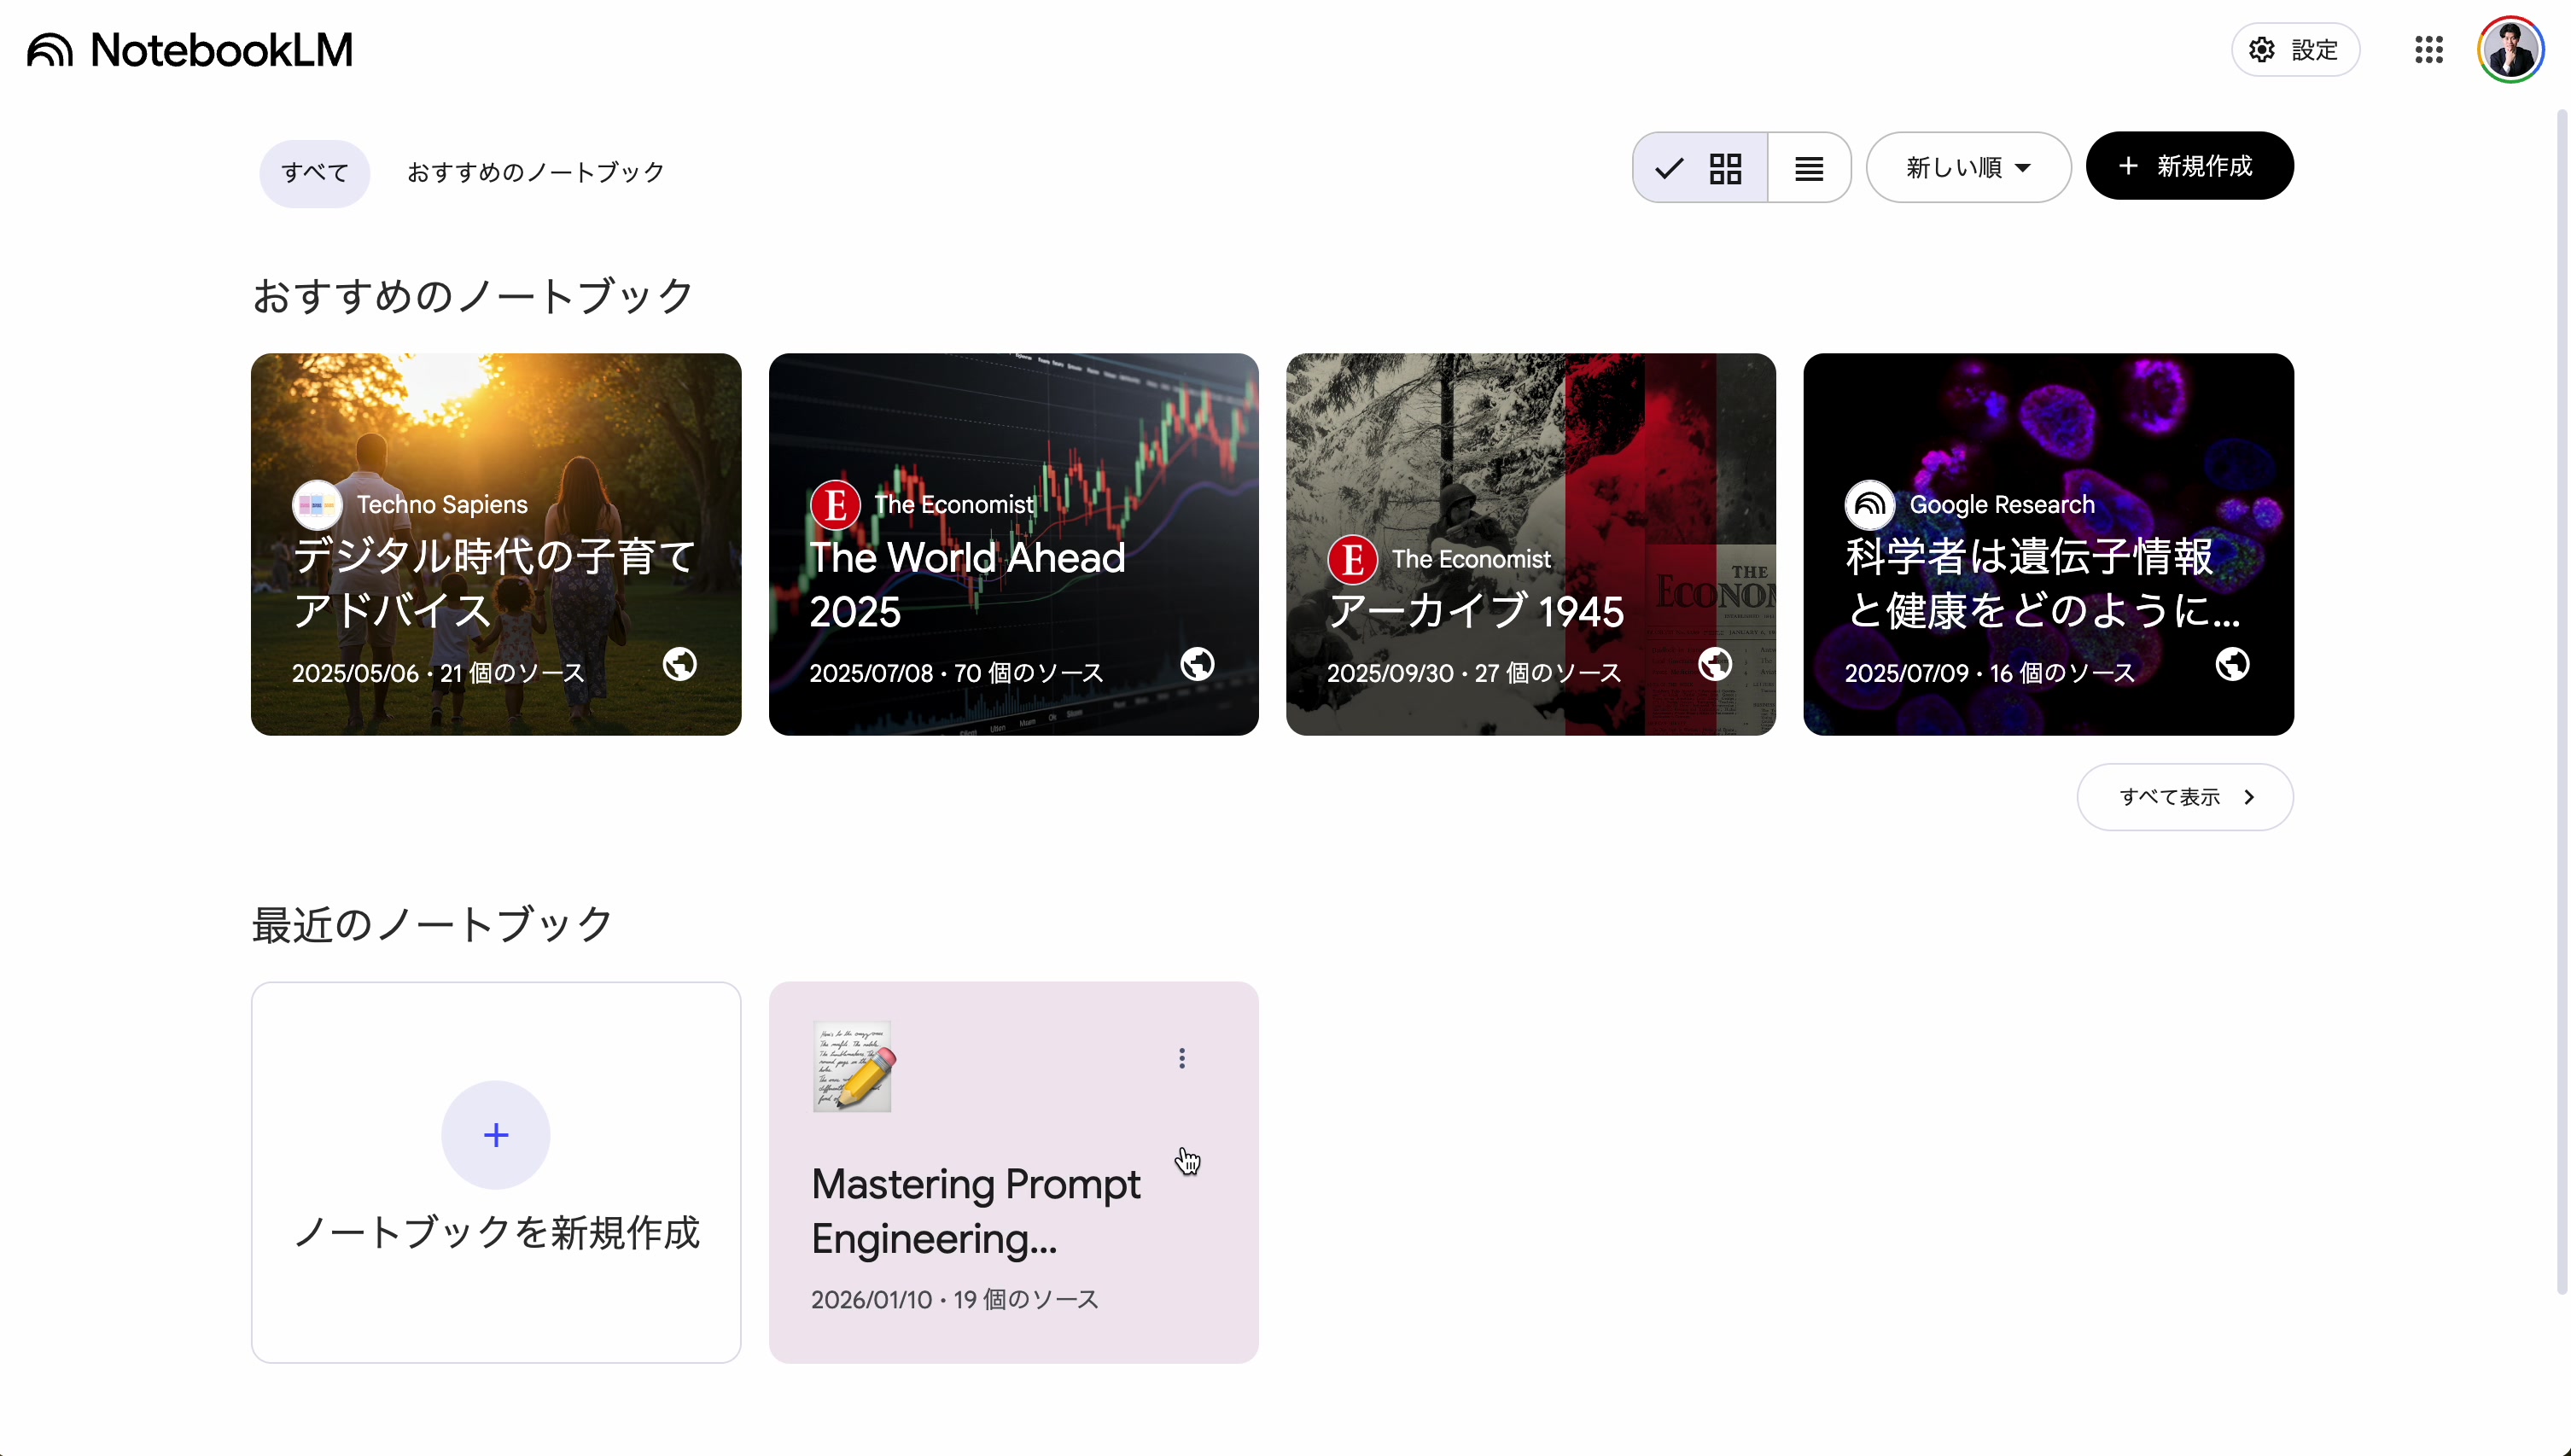Select the すべて filter chip
The image size is (2571, 1456).
pos(313,172)
